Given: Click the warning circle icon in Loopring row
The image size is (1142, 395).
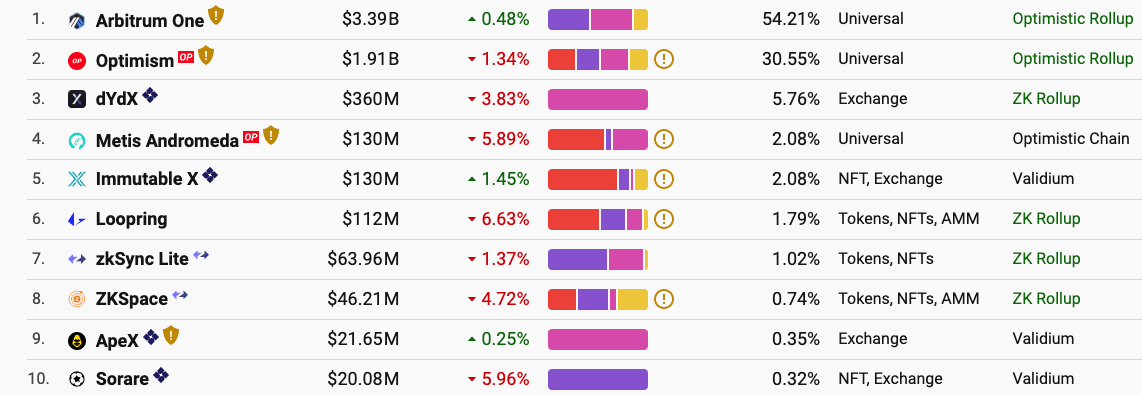Looking at the screenshot, I should coord(663,219).
